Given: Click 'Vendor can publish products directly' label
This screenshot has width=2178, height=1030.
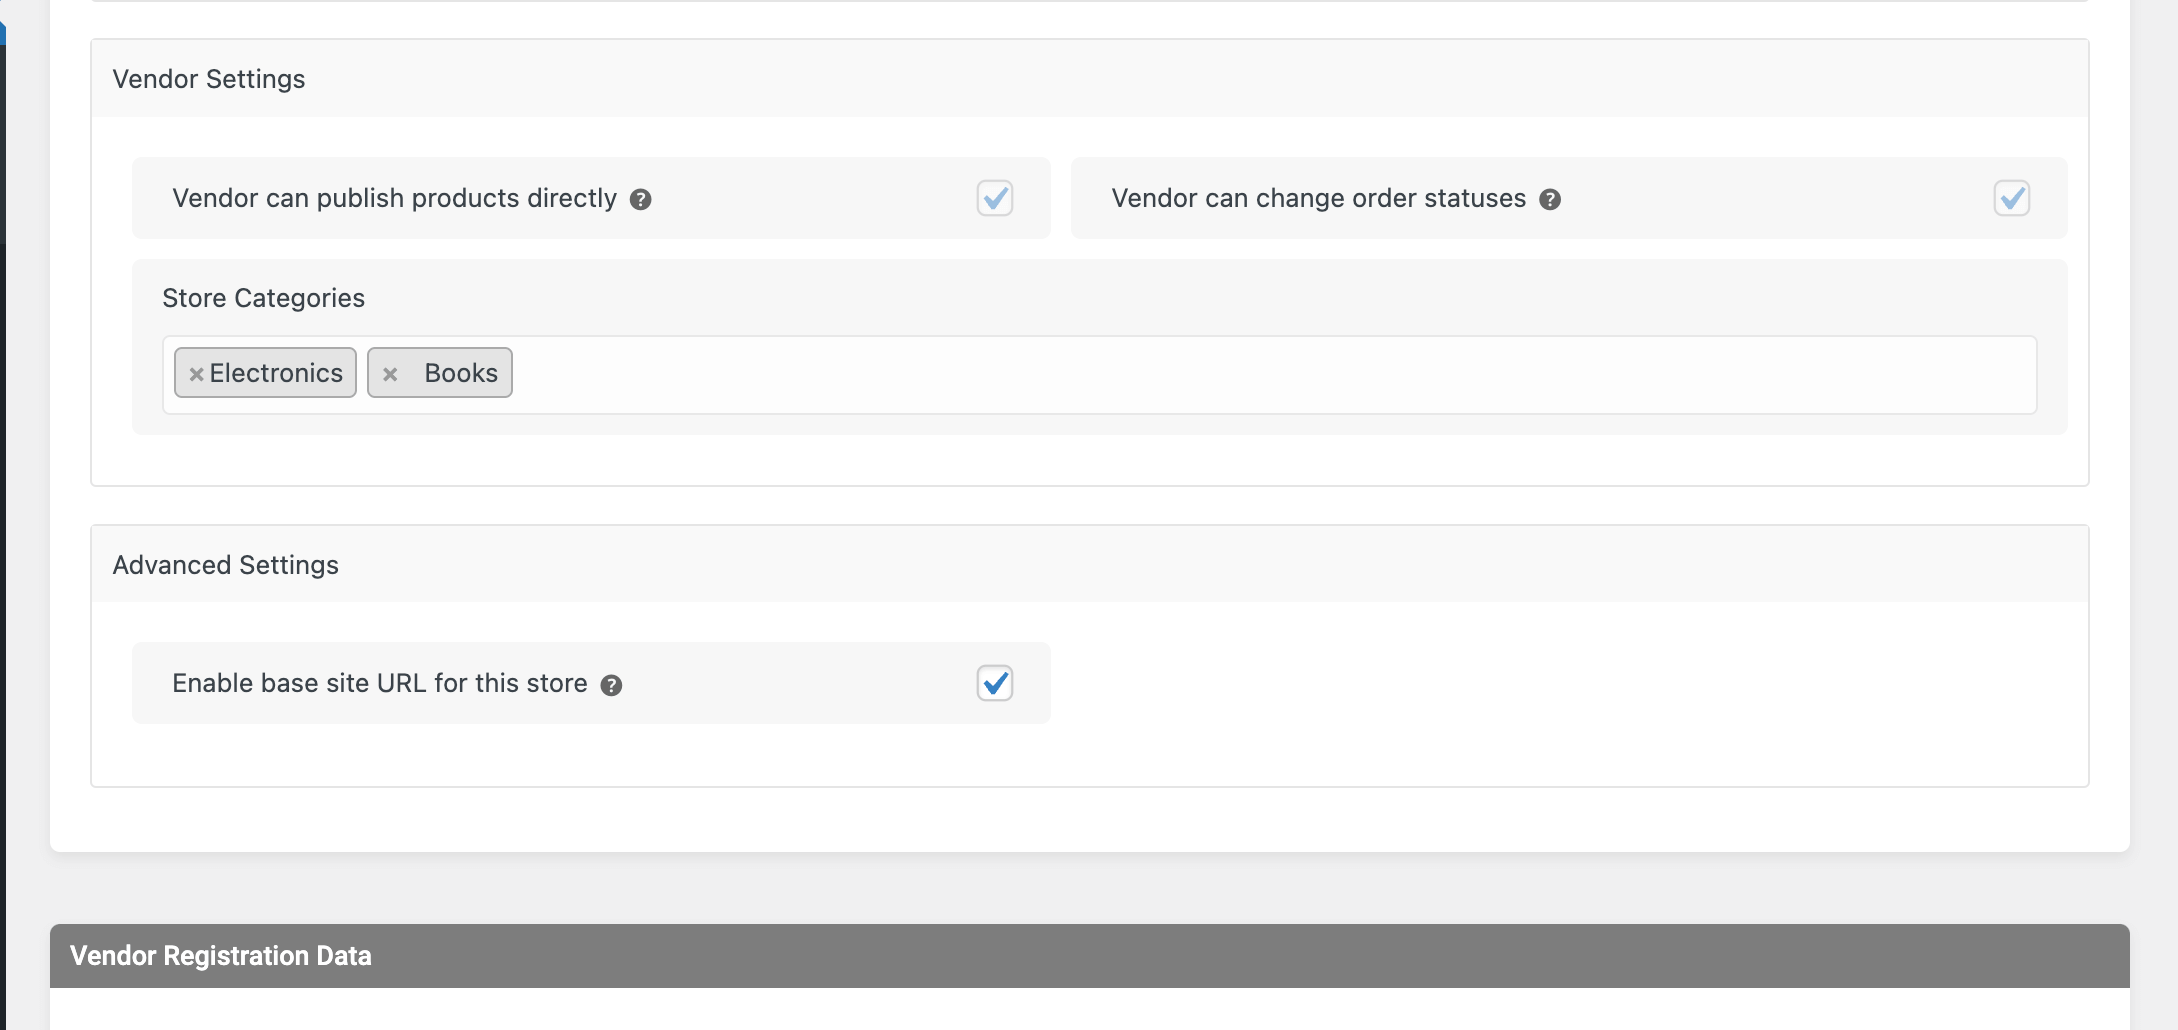Looking at the screenshot, I should (395, 198).
